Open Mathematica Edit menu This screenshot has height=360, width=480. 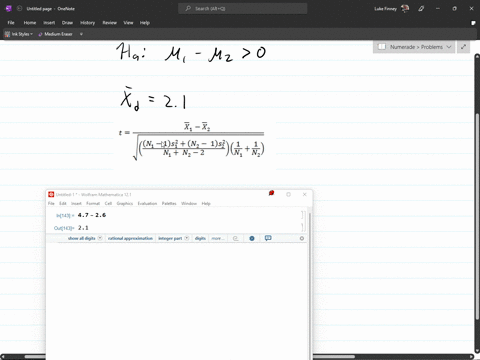63,203
